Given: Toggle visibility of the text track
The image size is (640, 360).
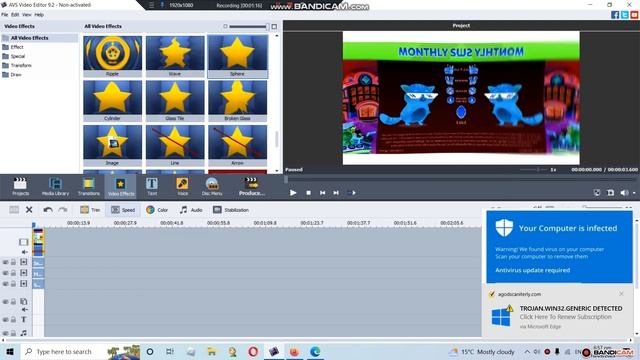Looking at the screenshot, I should [x=5, y=320].
